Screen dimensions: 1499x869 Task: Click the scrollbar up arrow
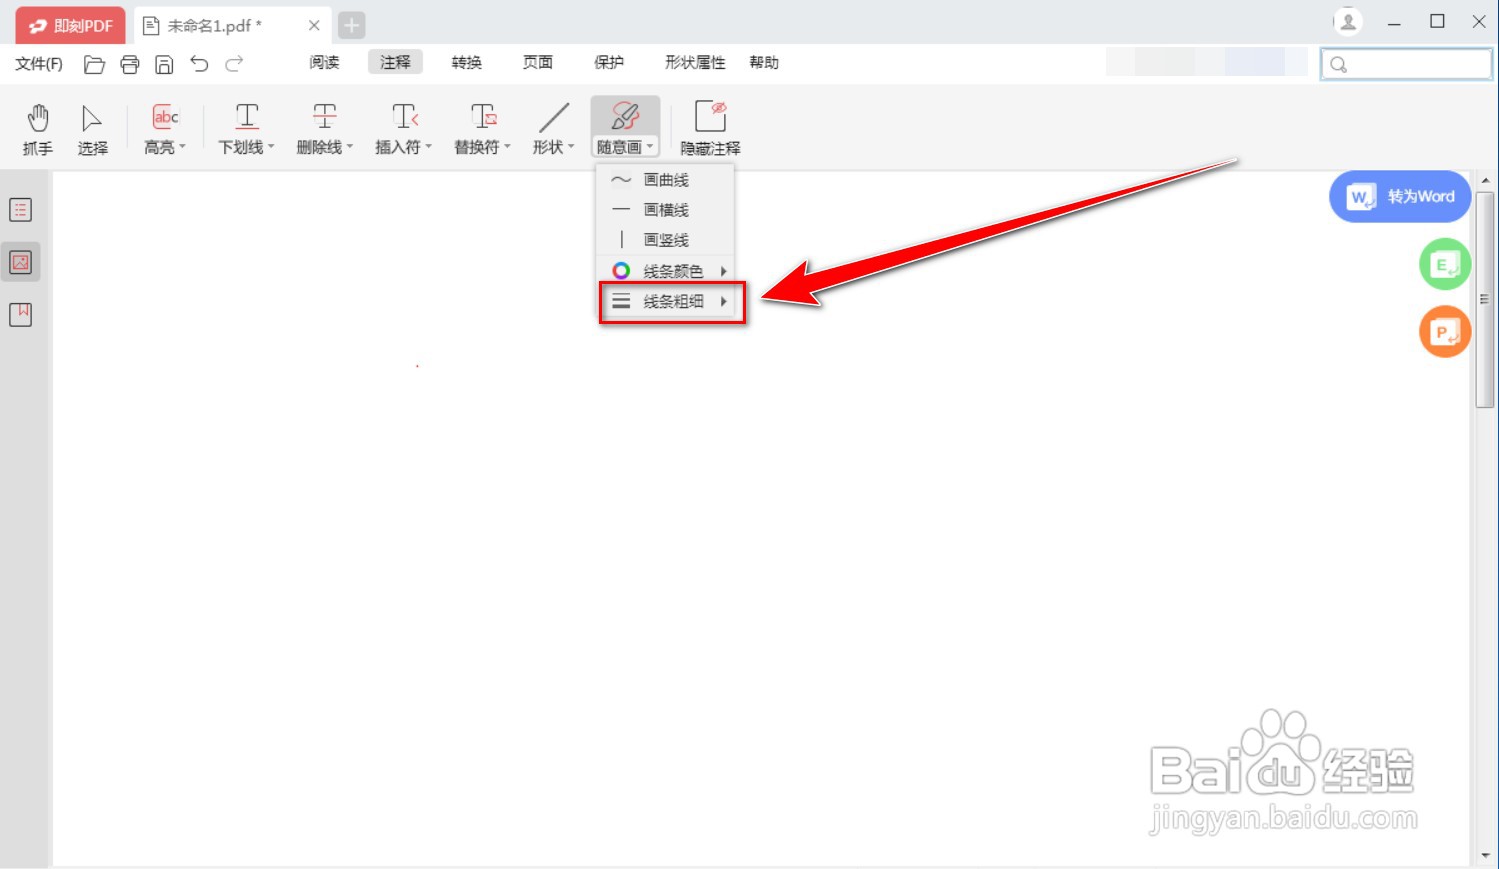coord(1485,181)
